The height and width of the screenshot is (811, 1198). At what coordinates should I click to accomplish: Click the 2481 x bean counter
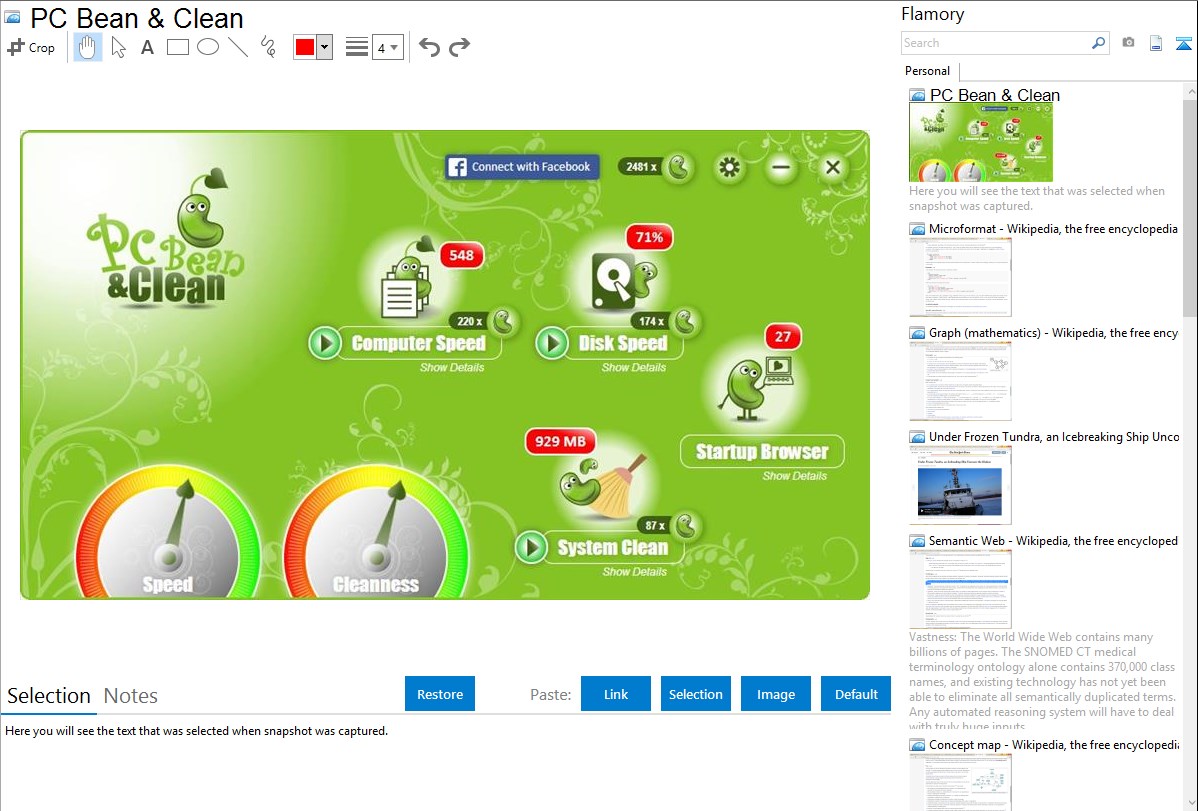(657, 167)
